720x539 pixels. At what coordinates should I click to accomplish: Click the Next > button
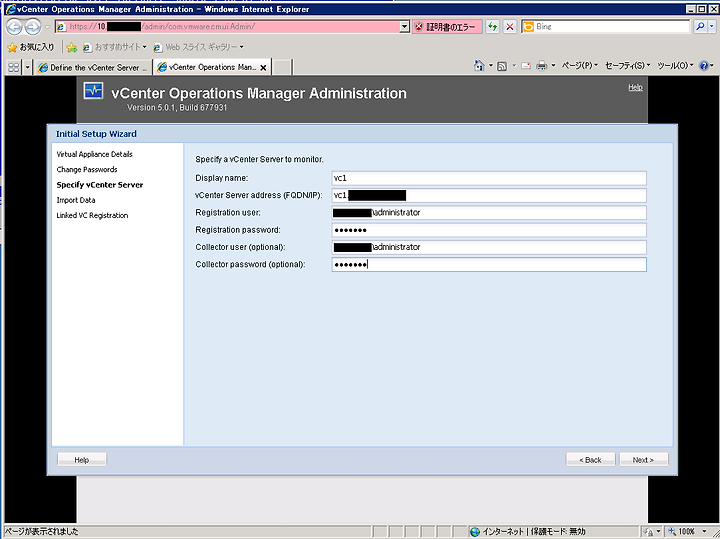[643, 460]
